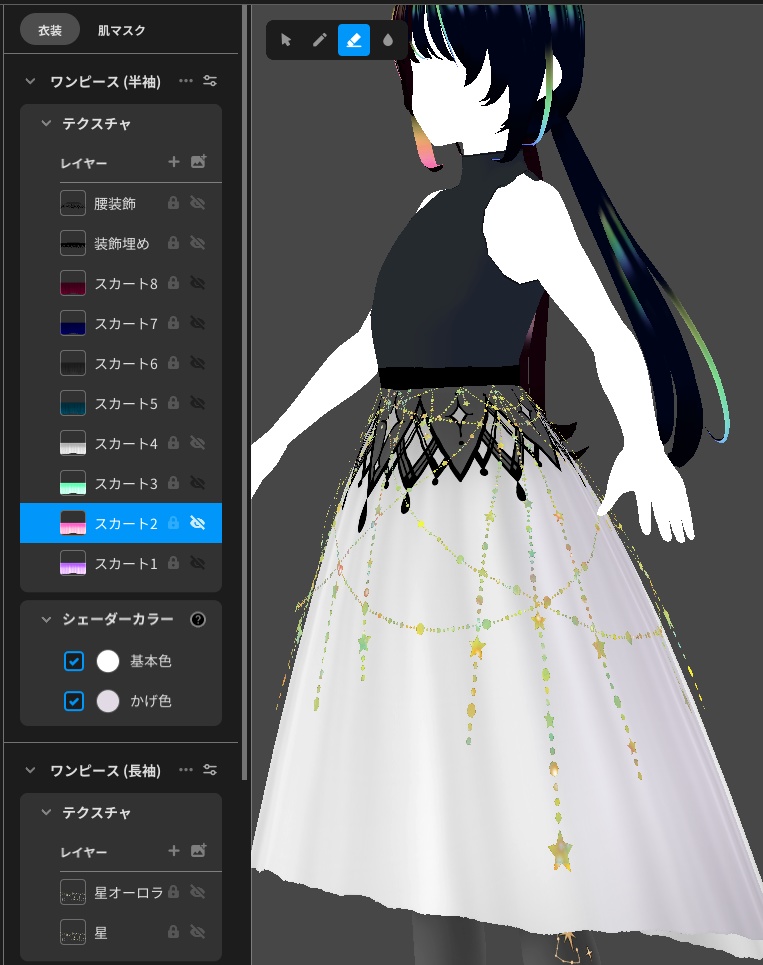The image size is (763, 965).
Task: Show the スカート3 layer
Action: [x=198, y=483]
